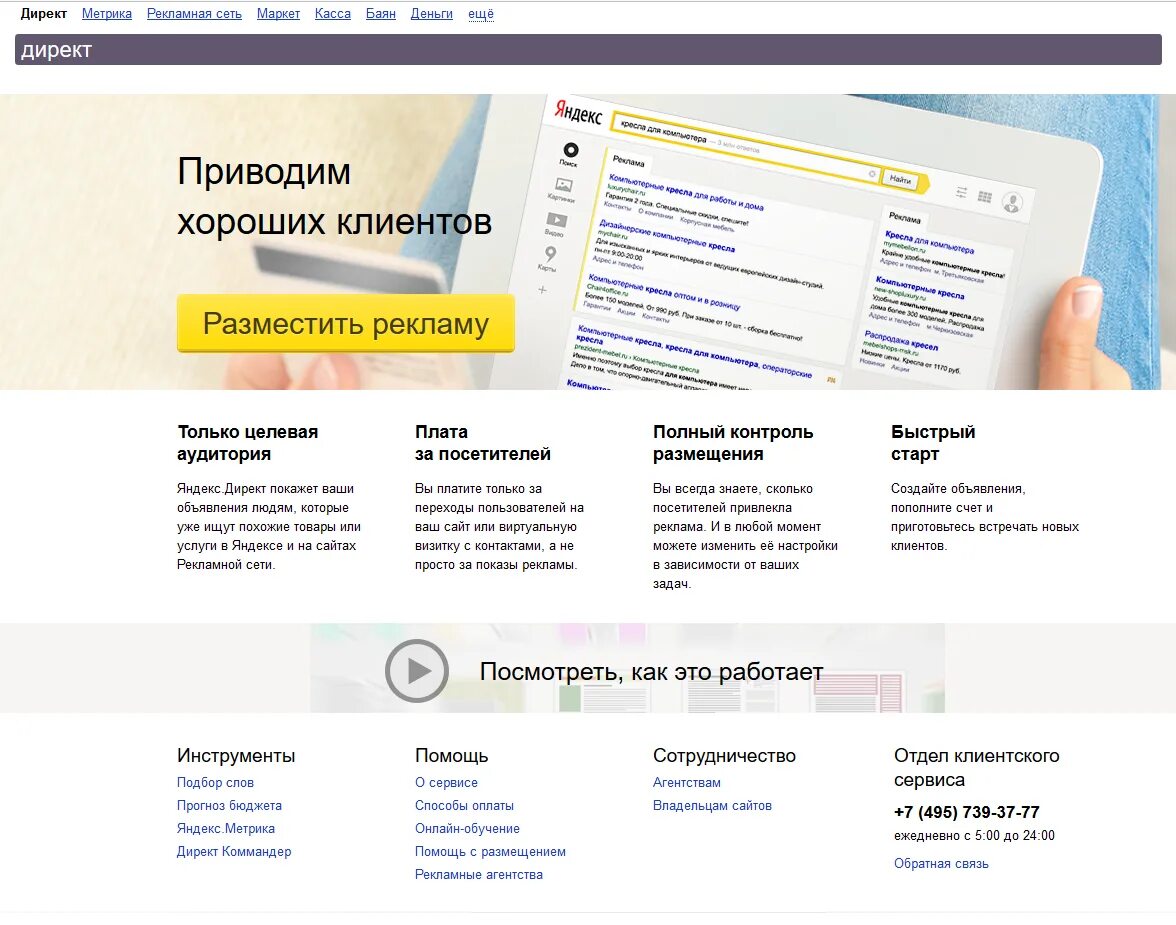The image size is (1176, 925).
Task: Click the heading Быстрый старт
Action: tap(933, 443)
